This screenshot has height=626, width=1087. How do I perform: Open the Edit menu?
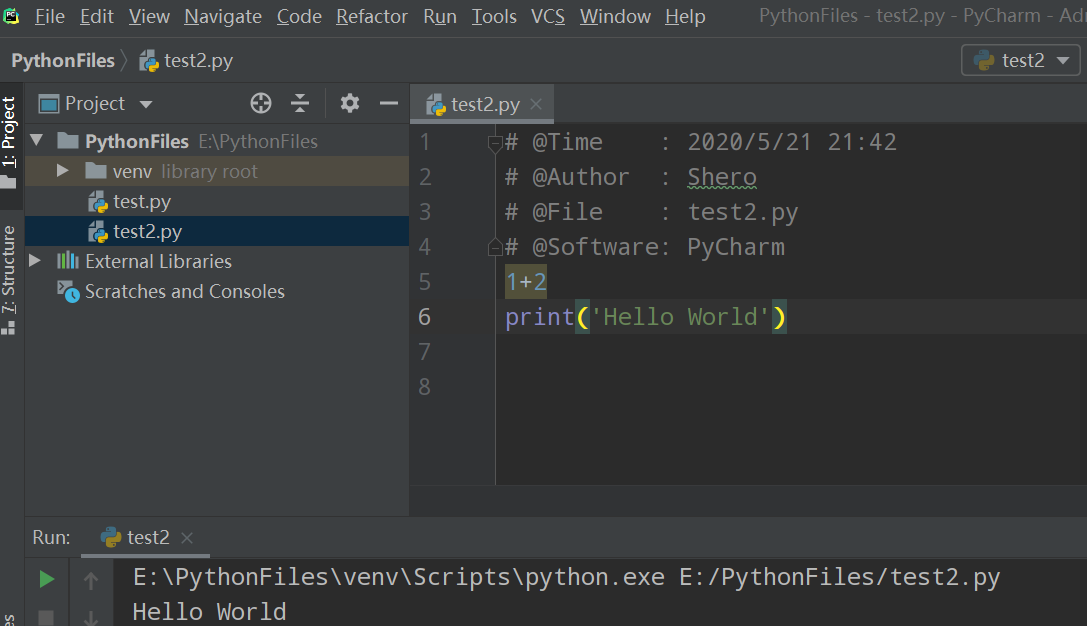96,16
